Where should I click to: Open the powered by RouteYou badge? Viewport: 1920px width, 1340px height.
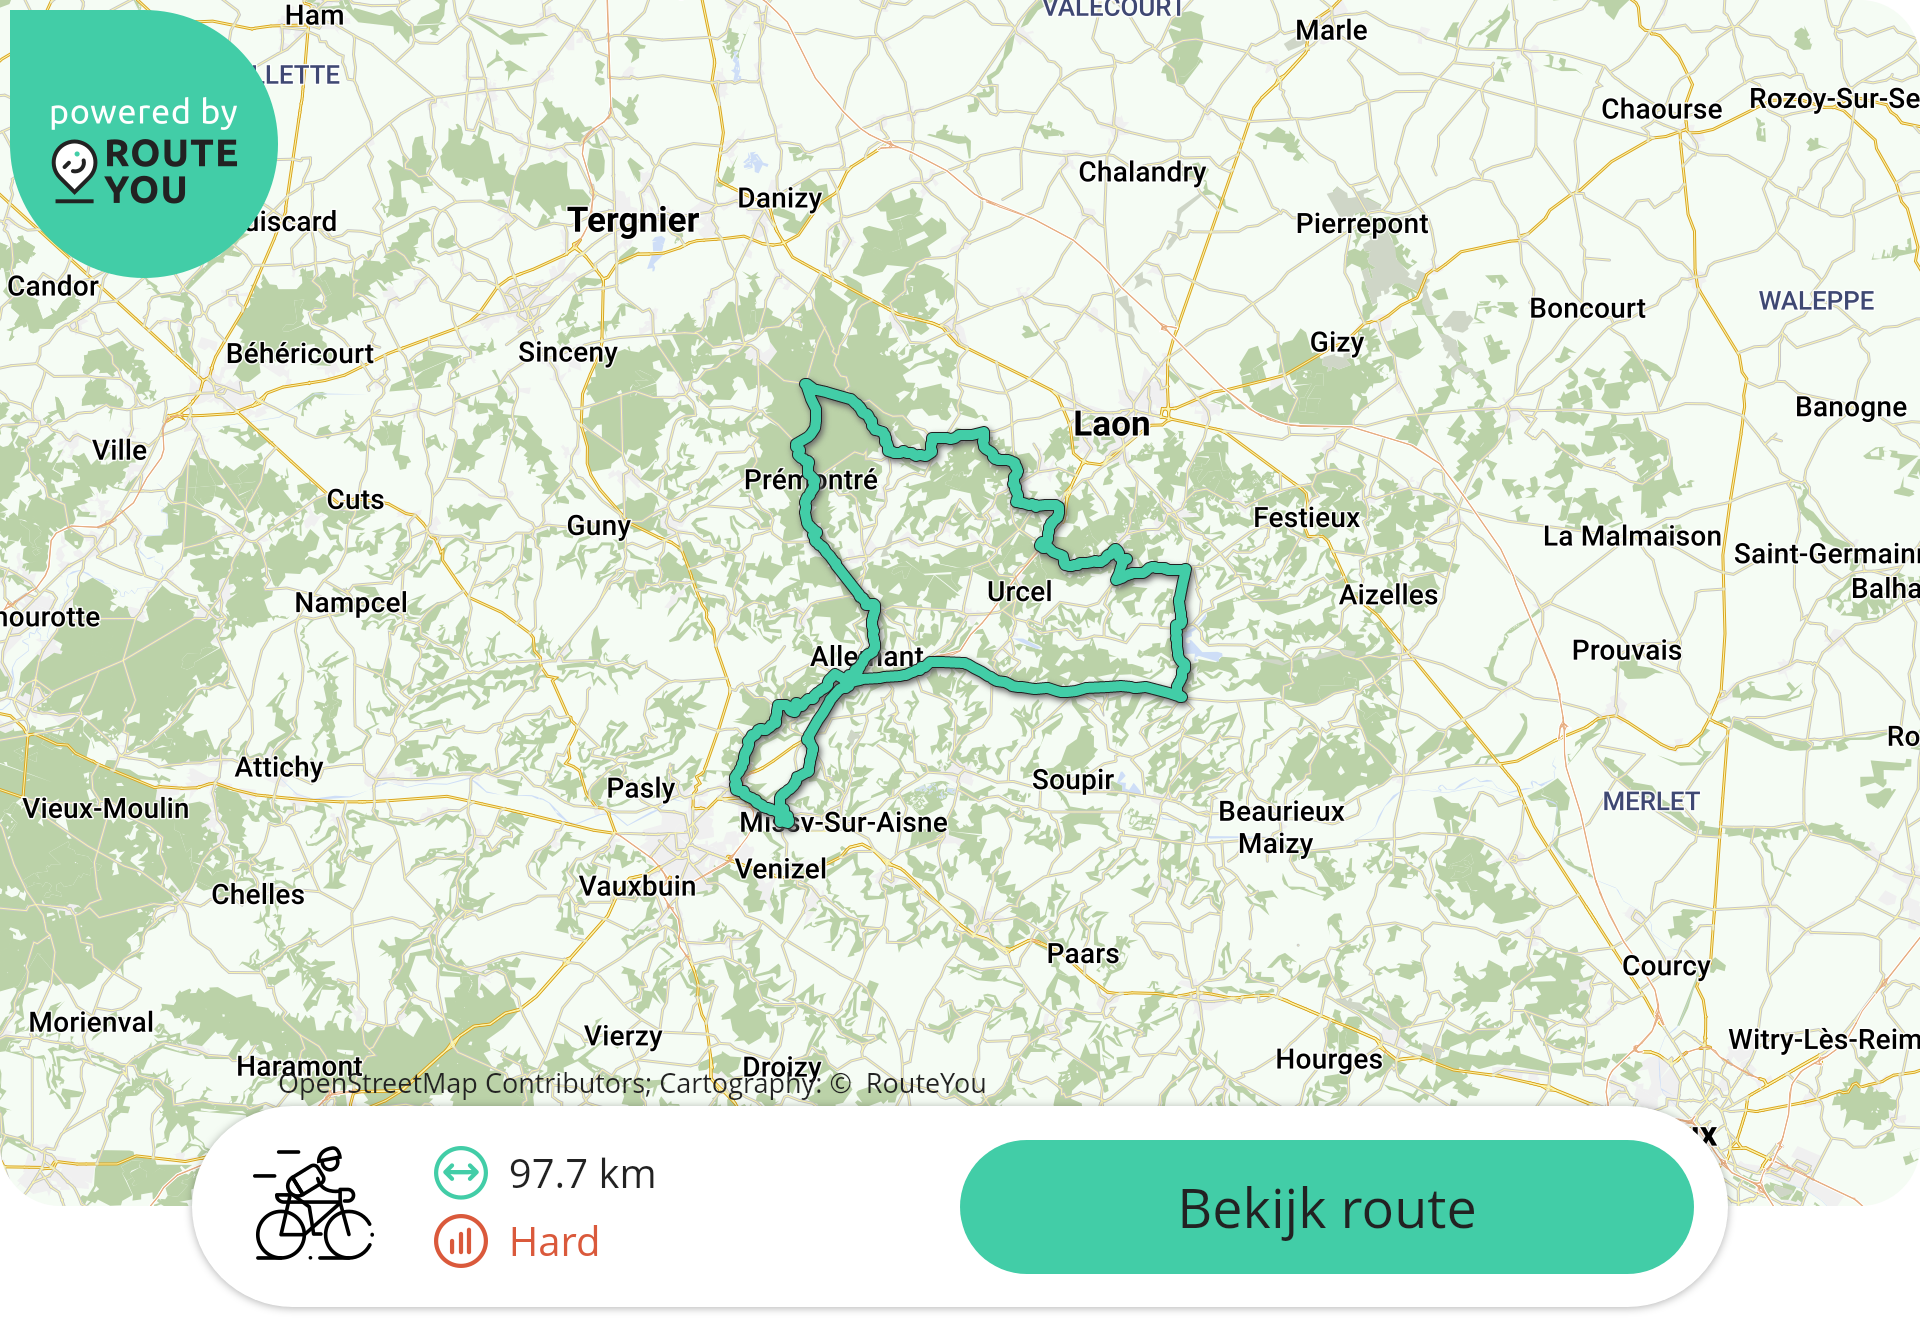143,143
